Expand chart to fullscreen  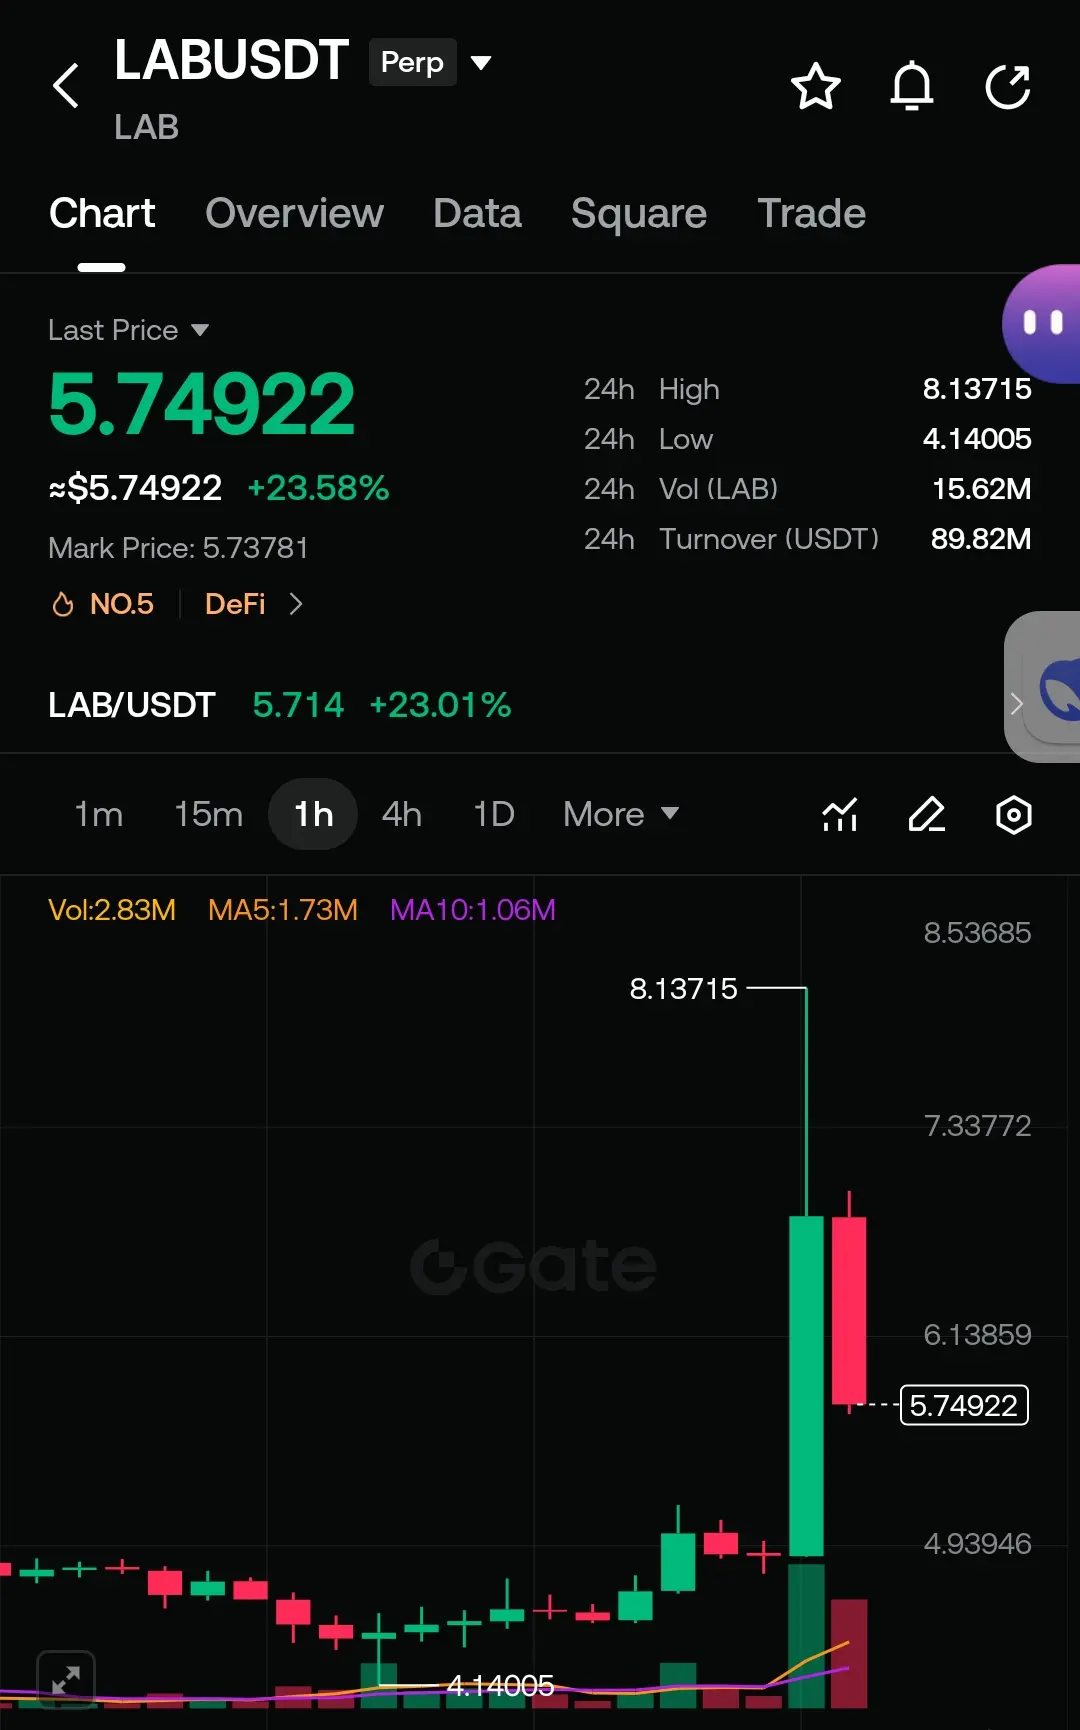coord(66,1679)
